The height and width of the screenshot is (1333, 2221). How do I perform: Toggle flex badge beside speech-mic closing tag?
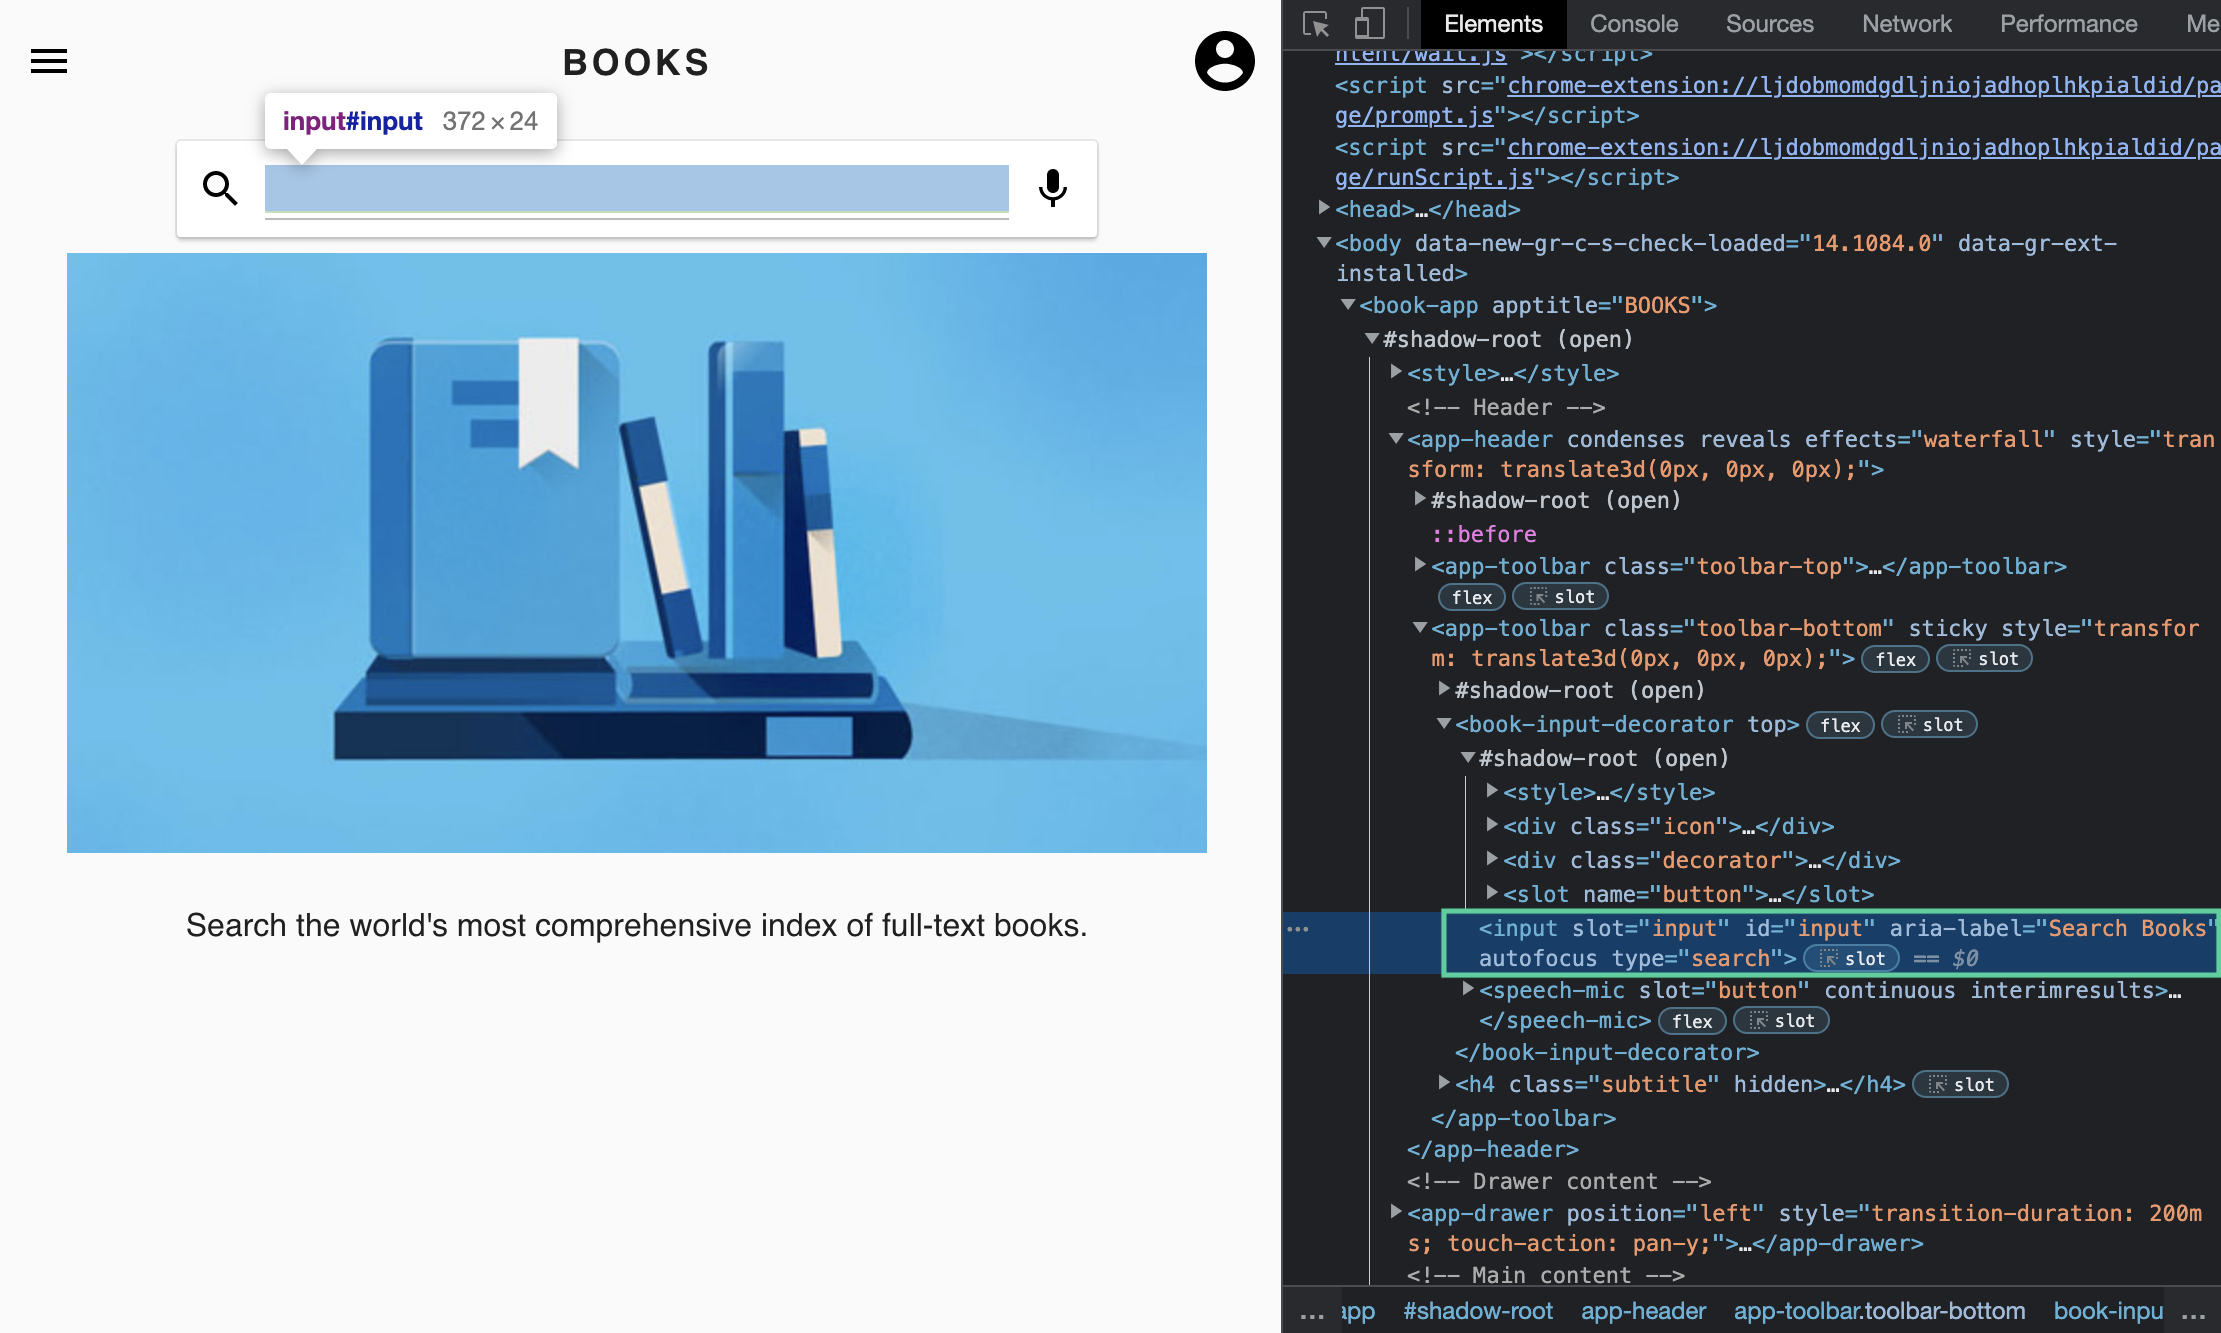pos(1691,1021)
